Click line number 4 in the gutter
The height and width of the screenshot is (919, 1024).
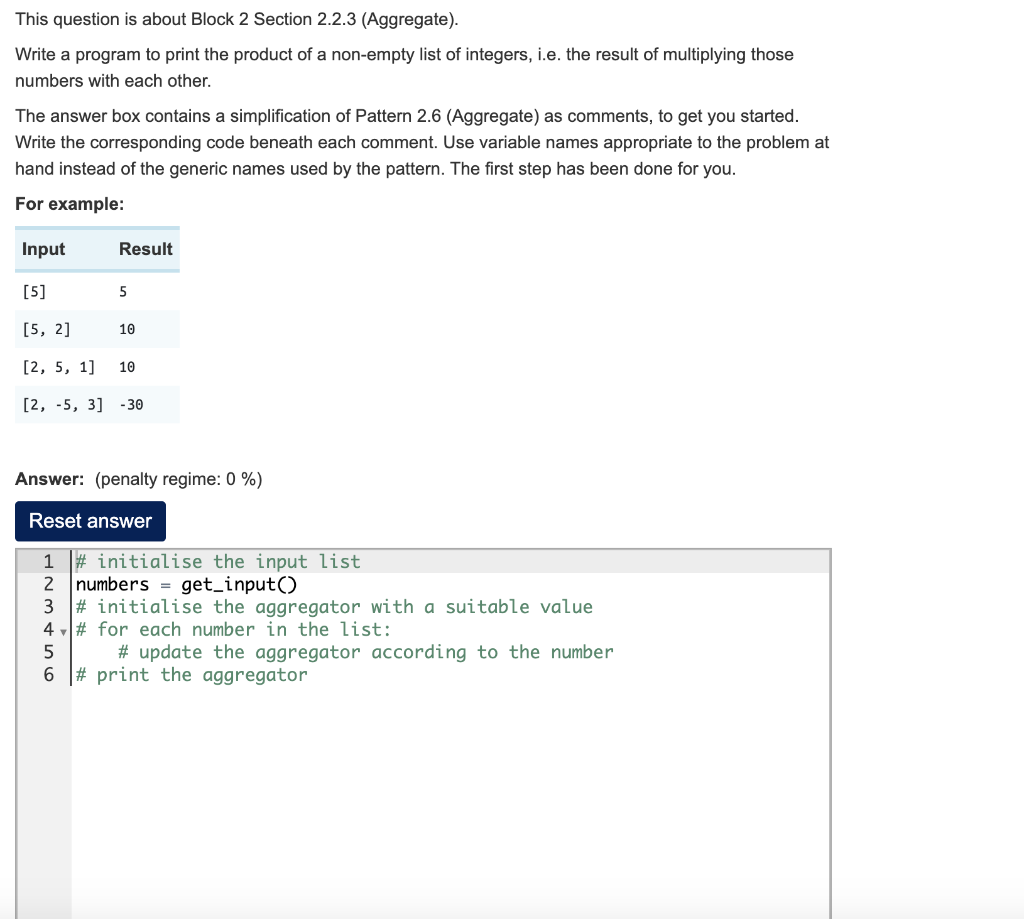pyautogui.click(x=48, y=629)
